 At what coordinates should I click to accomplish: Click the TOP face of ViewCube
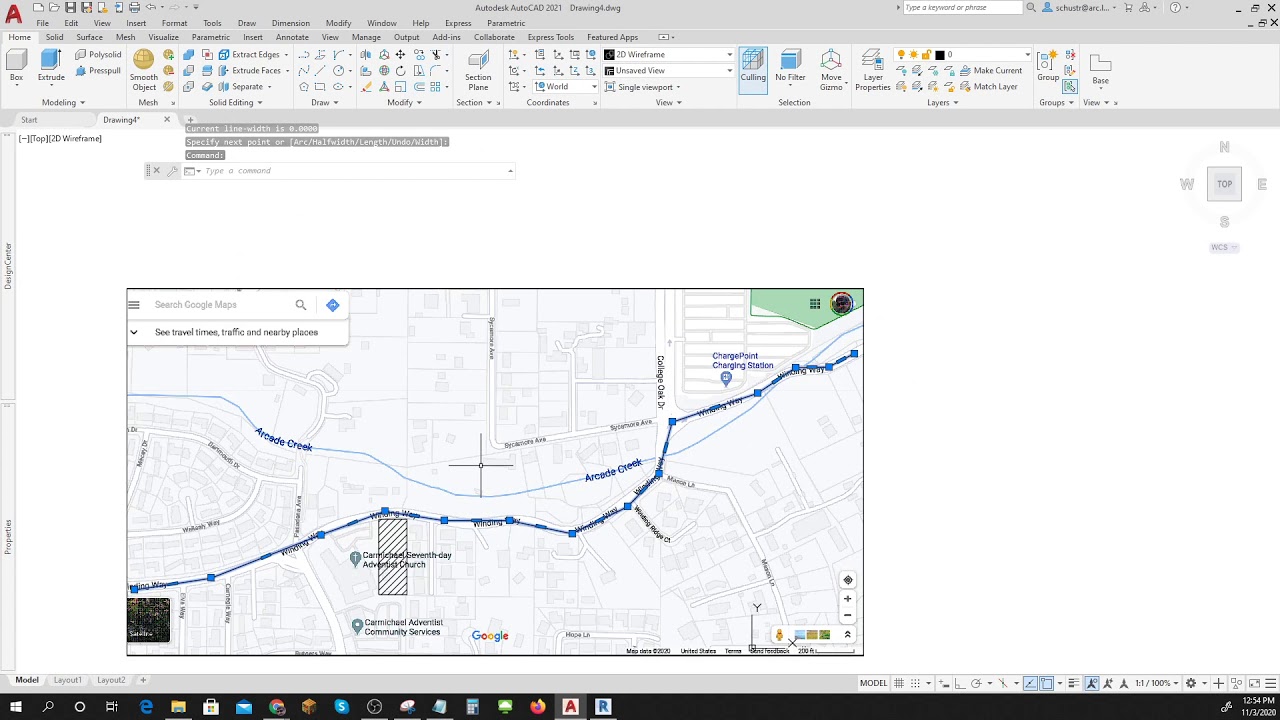click(x=1224, y=184)
